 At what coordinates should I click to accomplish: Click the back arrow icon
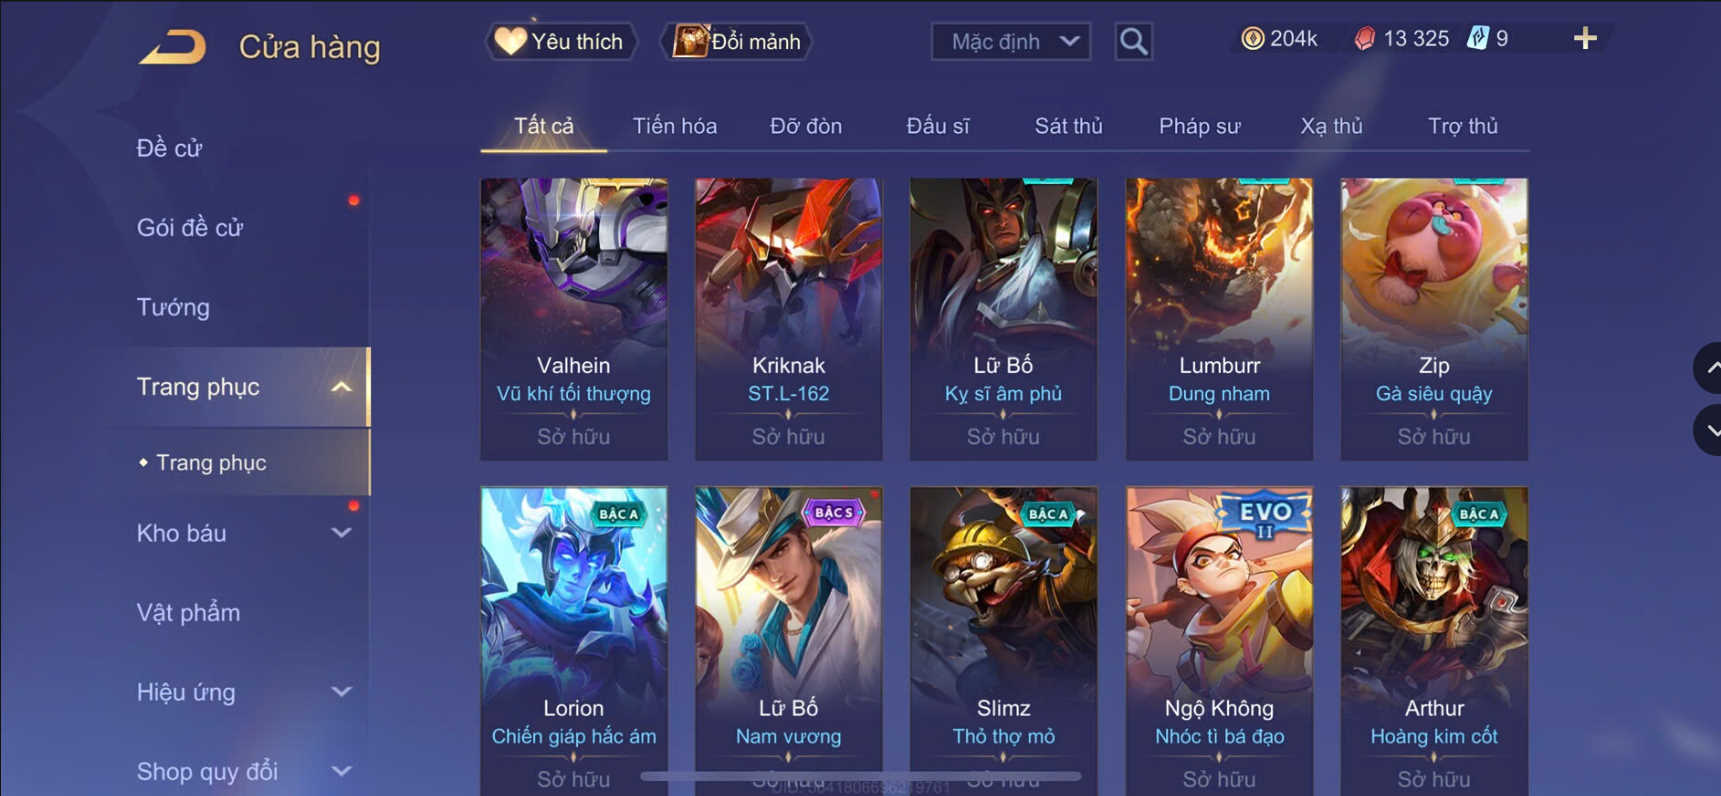pyautogui.click(x=173, y=46)
